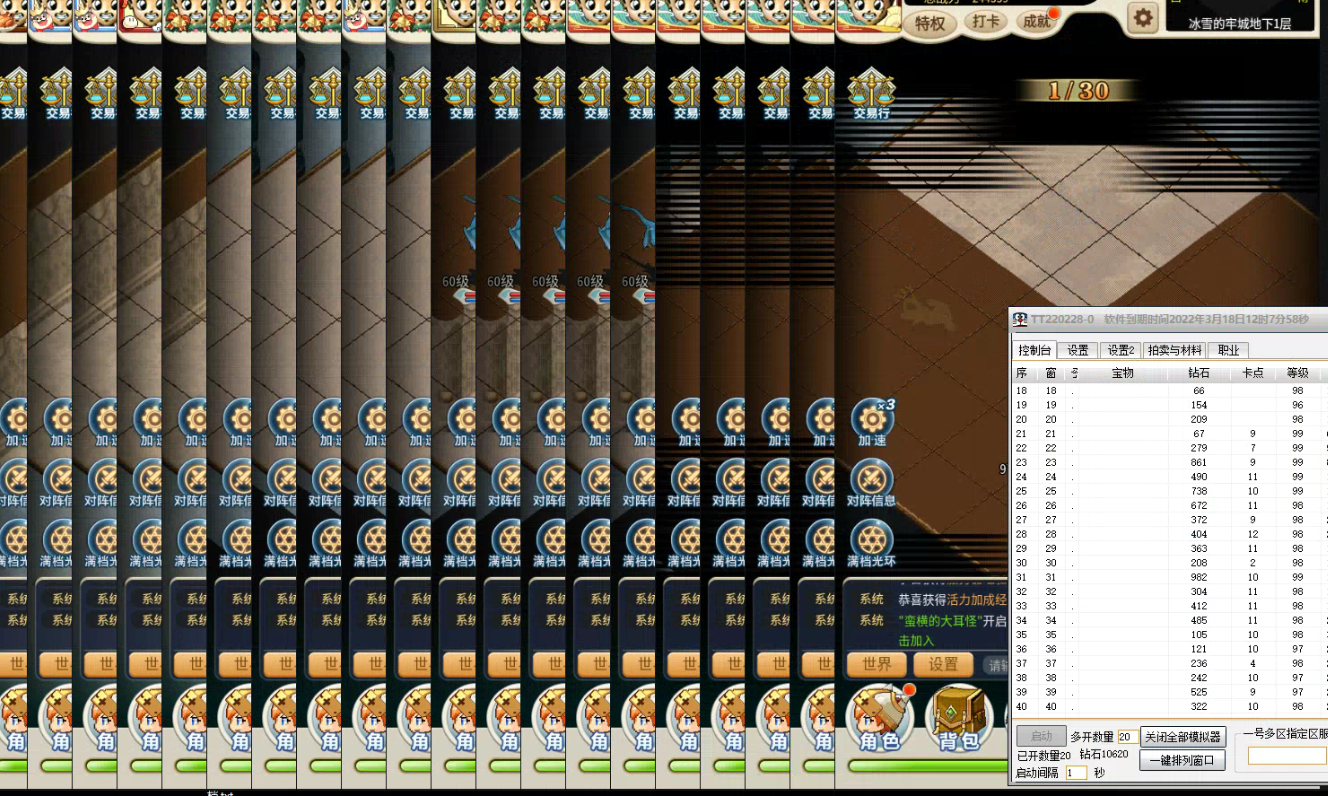Select table row with diamond value 672
This screenshot has width=1328, height=796.
1170,505
